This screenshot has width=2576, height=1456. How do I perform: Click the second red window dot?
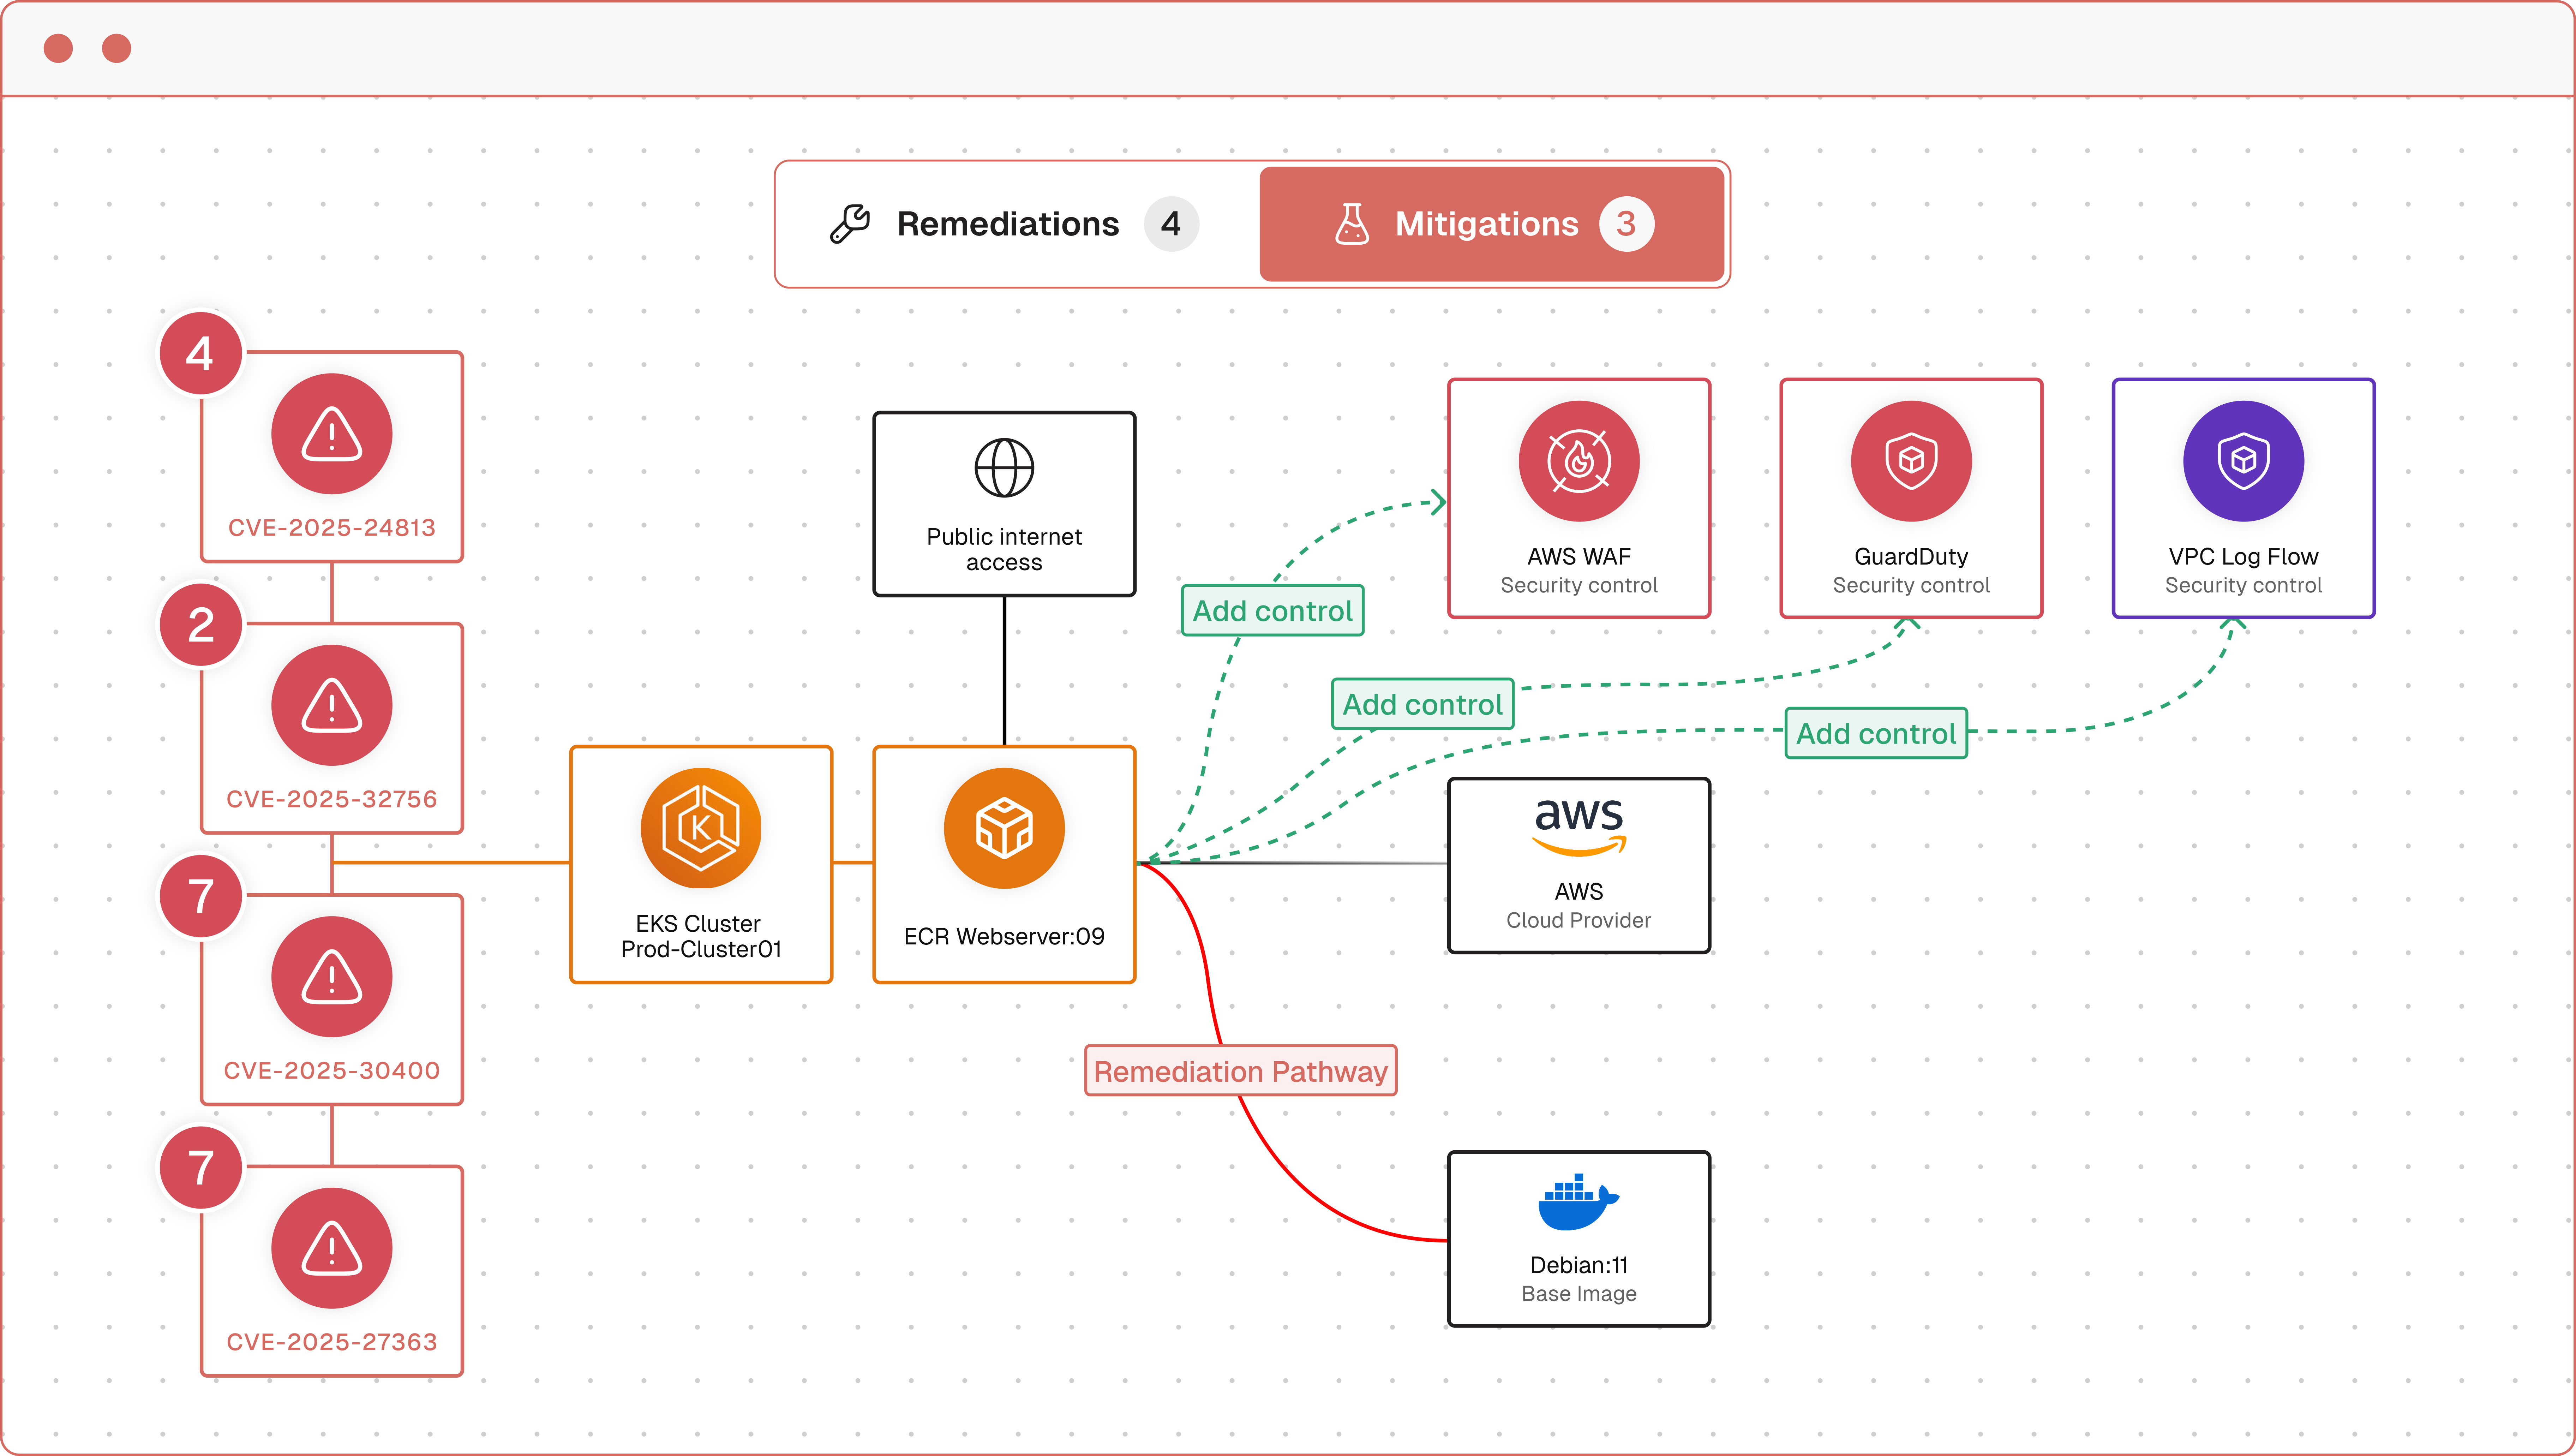click(x=117, y=48)
